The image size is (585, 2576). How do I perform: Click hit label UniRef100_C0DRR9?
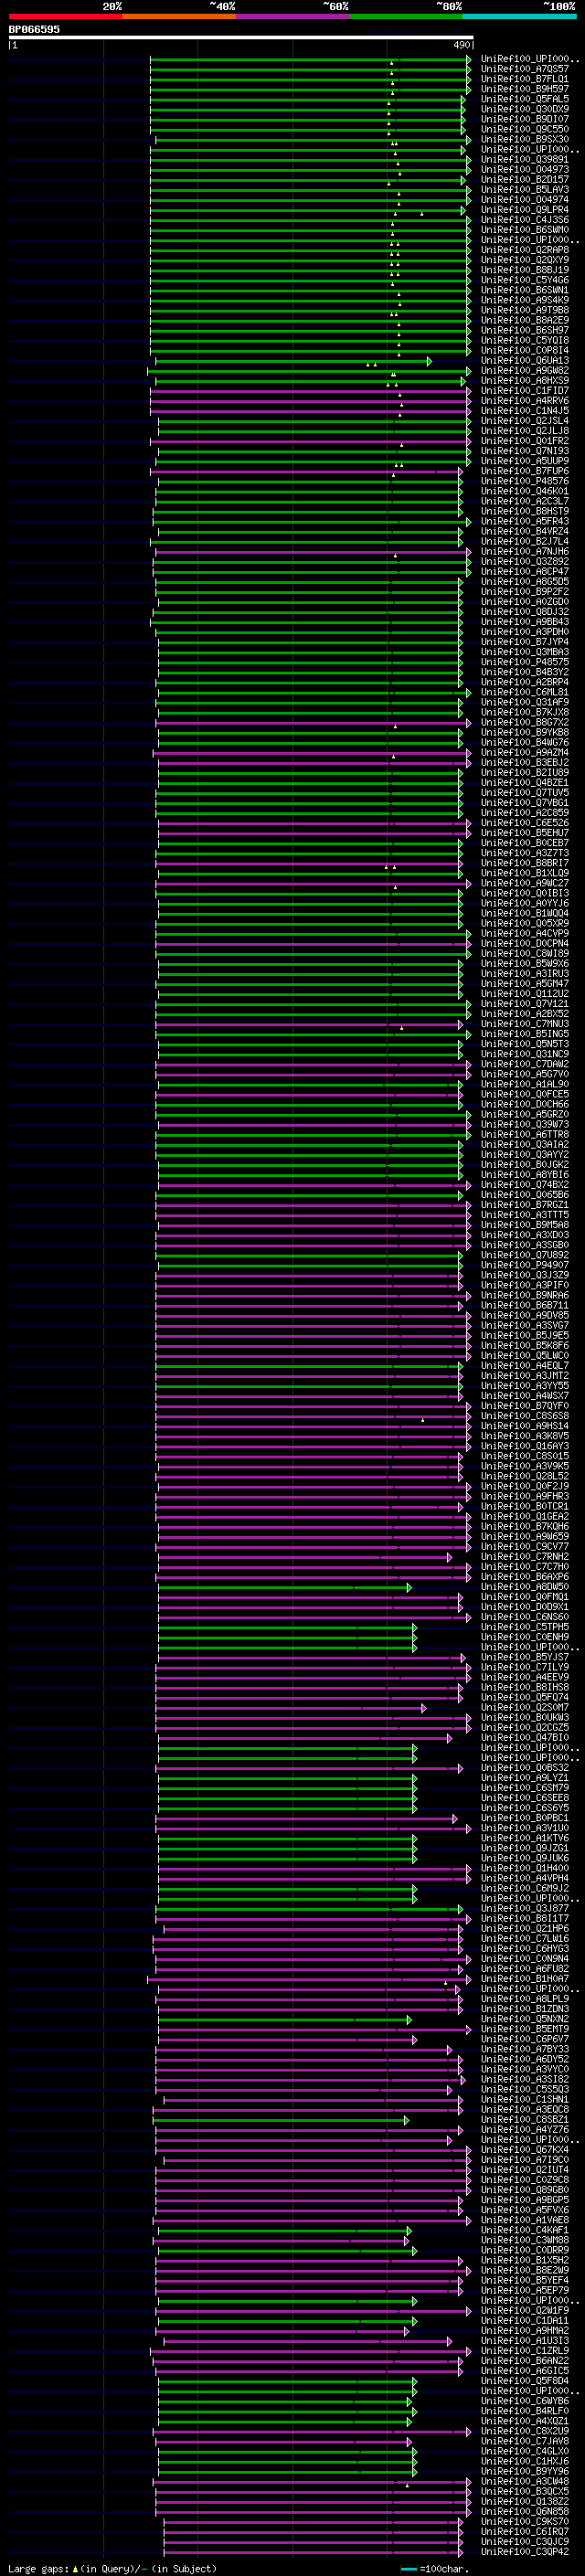click(x=525, y=2250)
